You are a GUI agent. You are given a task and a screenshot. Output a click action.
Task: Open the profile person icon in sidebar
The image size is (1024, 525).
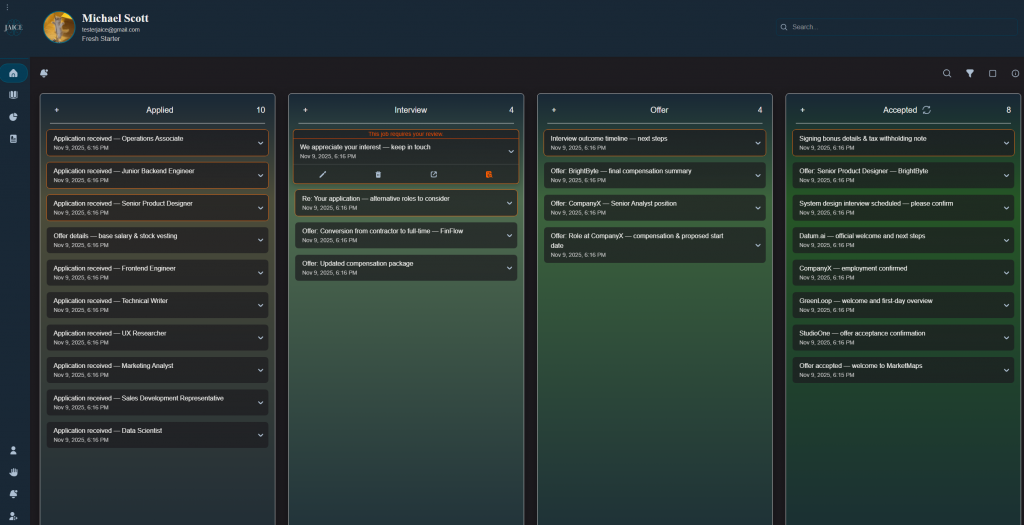tap(13, 450)
